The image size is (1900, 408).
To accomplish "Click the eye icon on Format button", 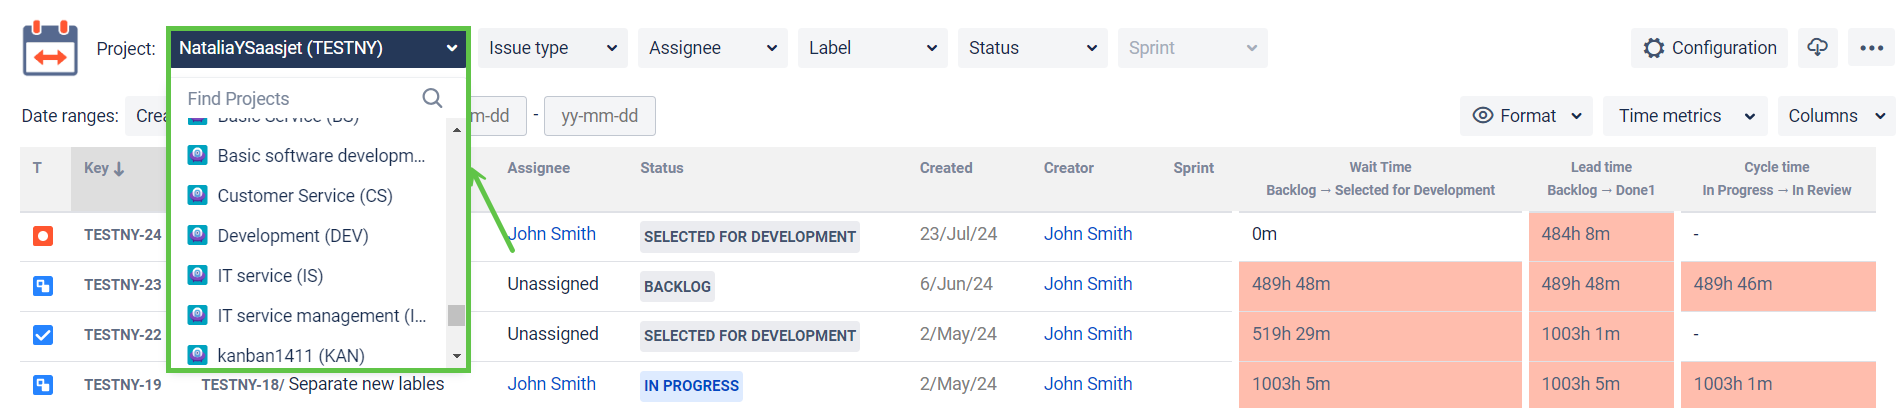I will 1483,116.
